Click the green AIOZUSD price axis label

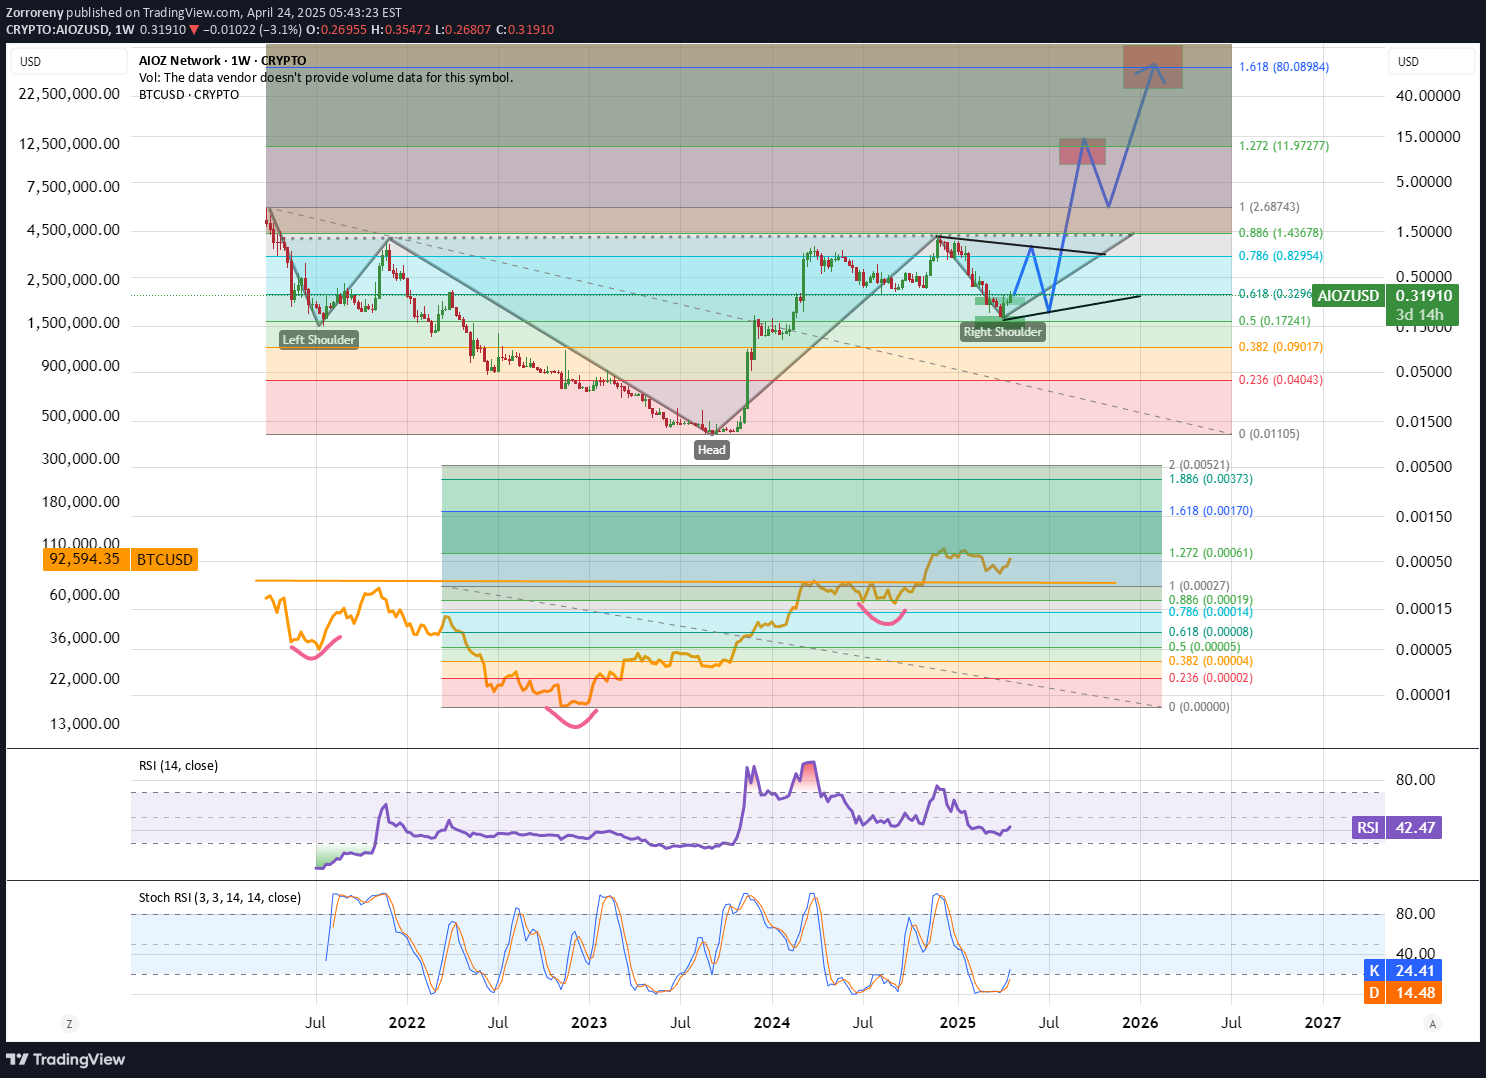pyautogui.click(x=1348, y=295)
